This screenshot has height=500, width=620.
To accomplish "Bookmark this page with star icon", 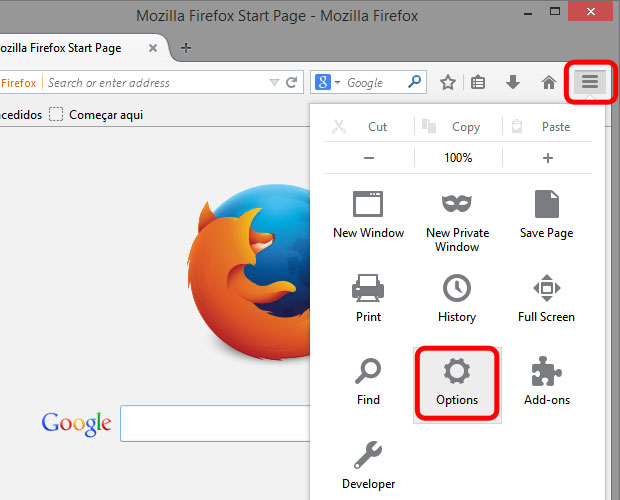I will [448, 82].
